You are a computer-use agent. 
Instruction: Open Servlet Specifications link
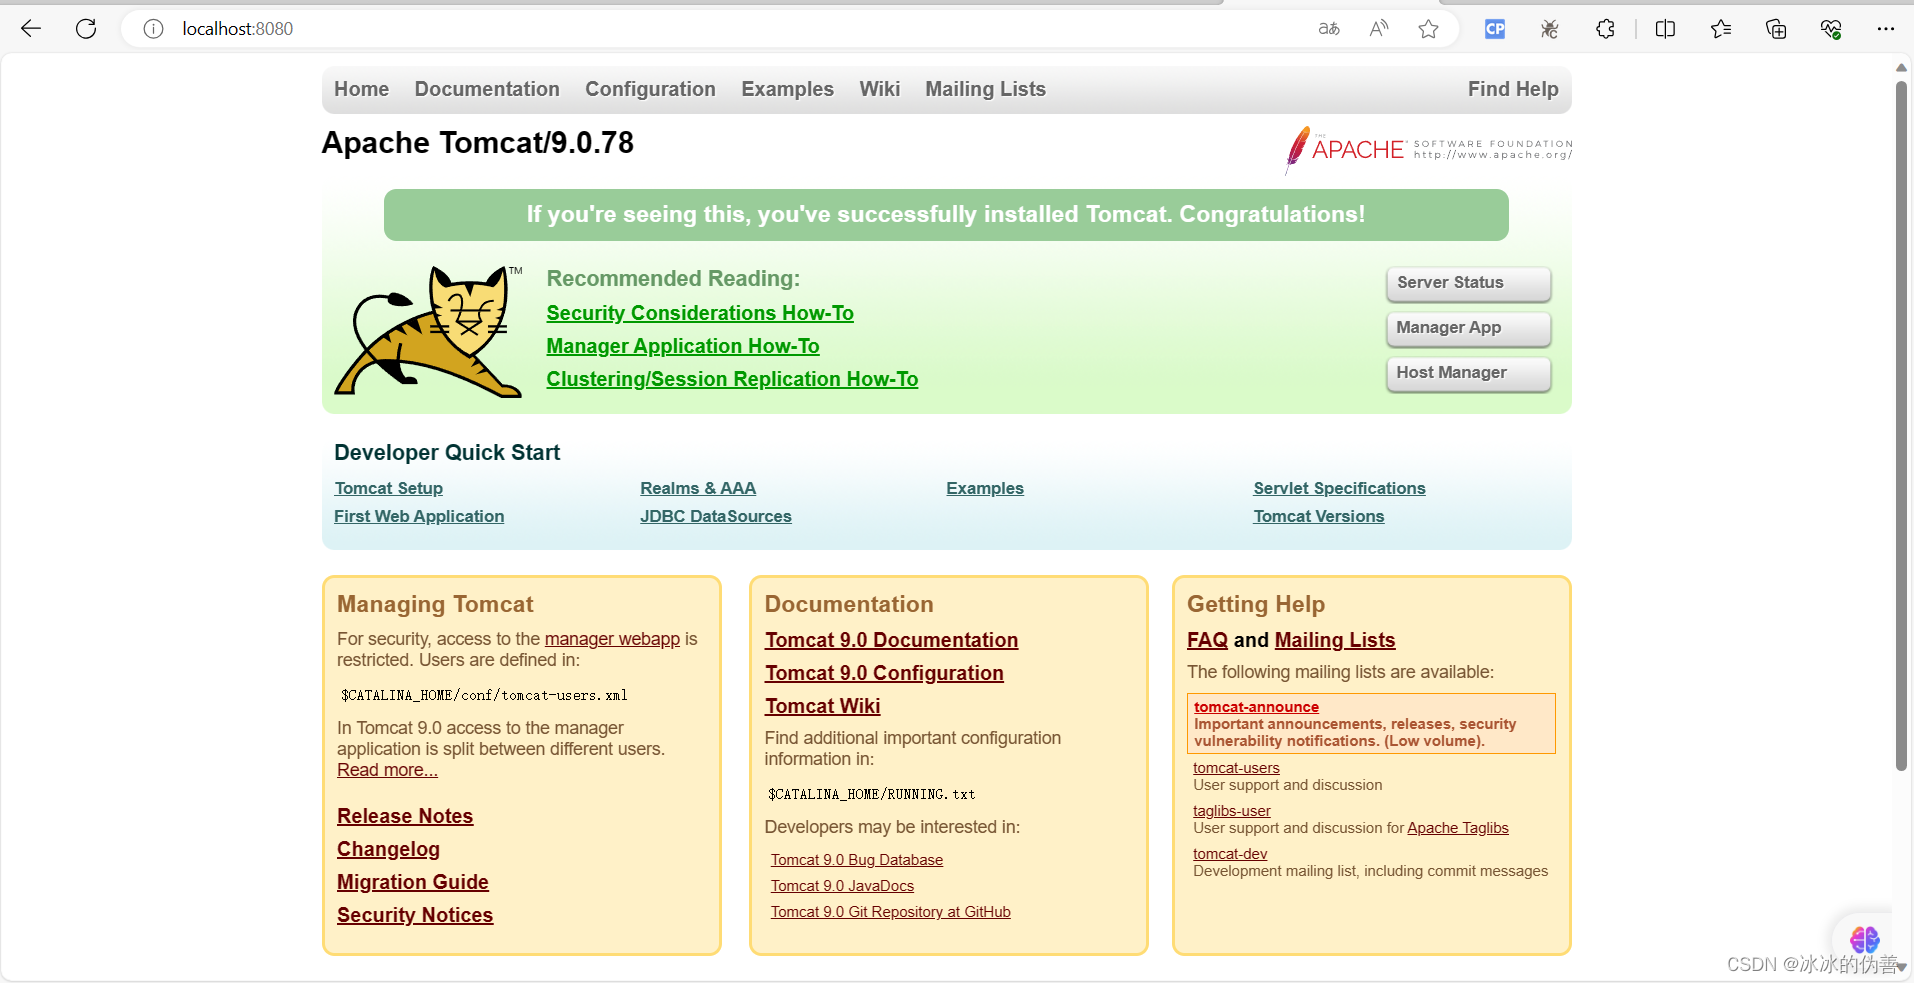pos(1339,488)
